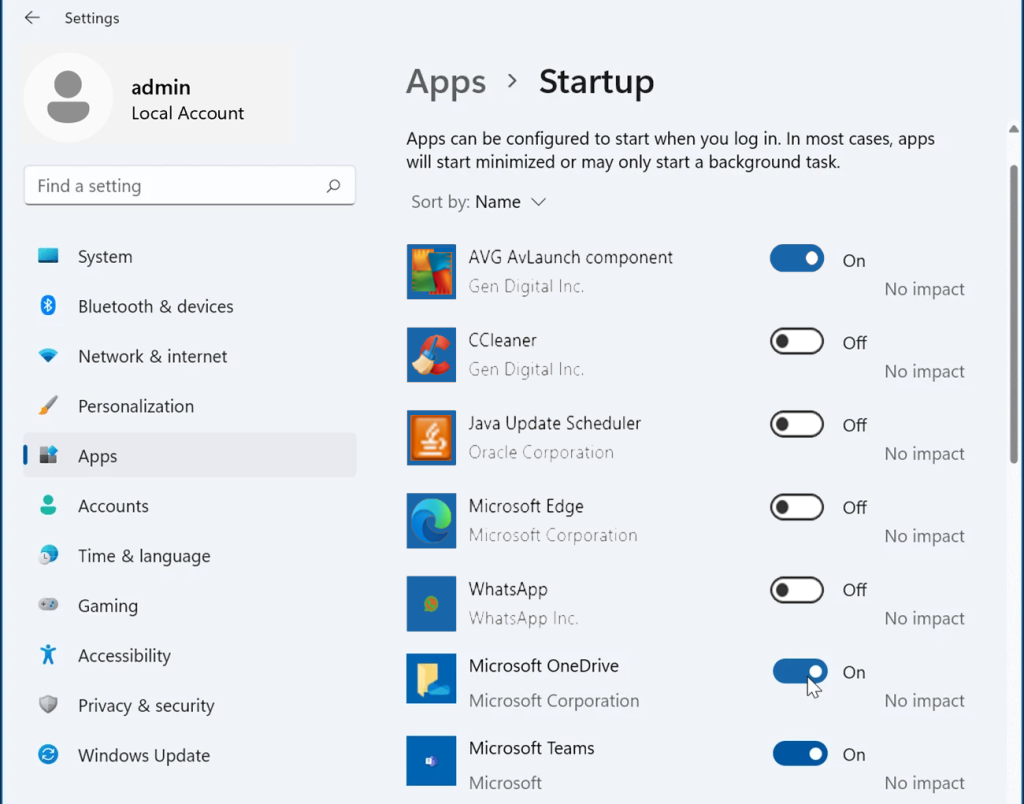Turn on Microsoft Edge startup toggle
The width and height of the screenshot is (1024, 804).
coord(797,507)
